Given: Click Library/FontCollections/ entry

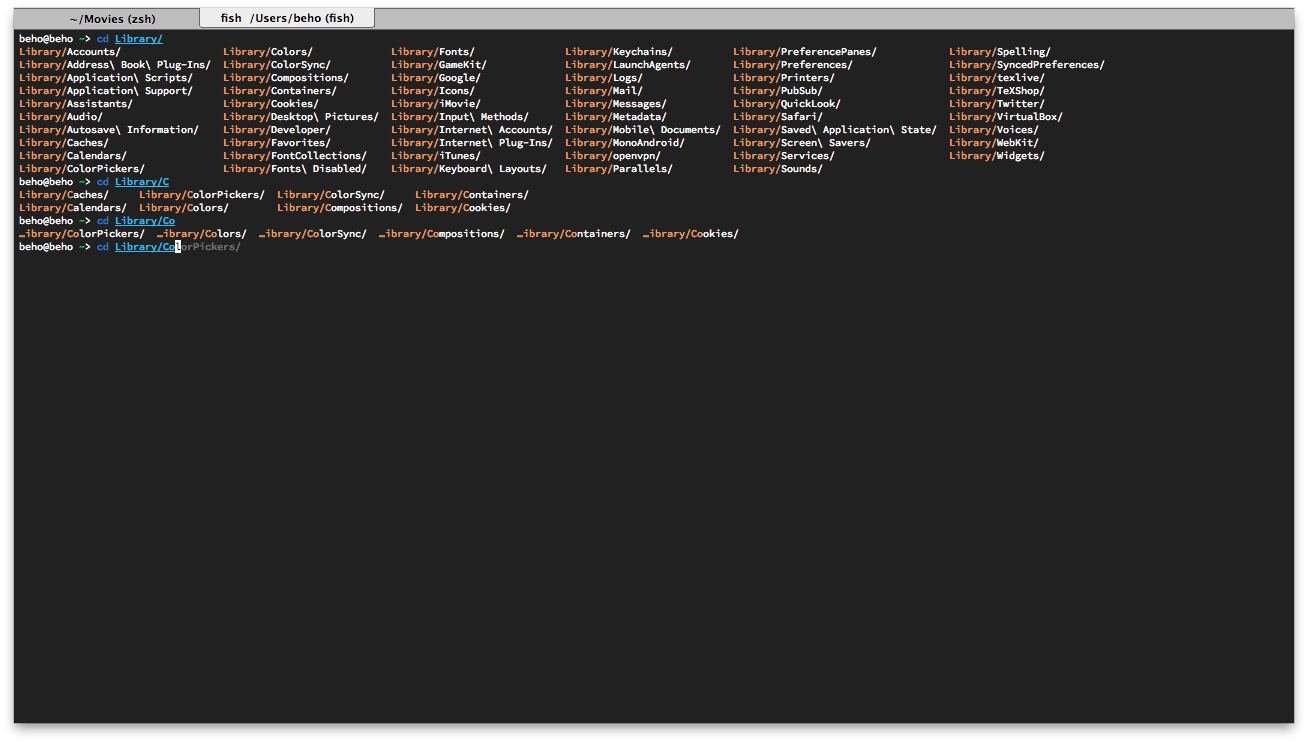Looking at the screenshot, I should pos(295,156).
